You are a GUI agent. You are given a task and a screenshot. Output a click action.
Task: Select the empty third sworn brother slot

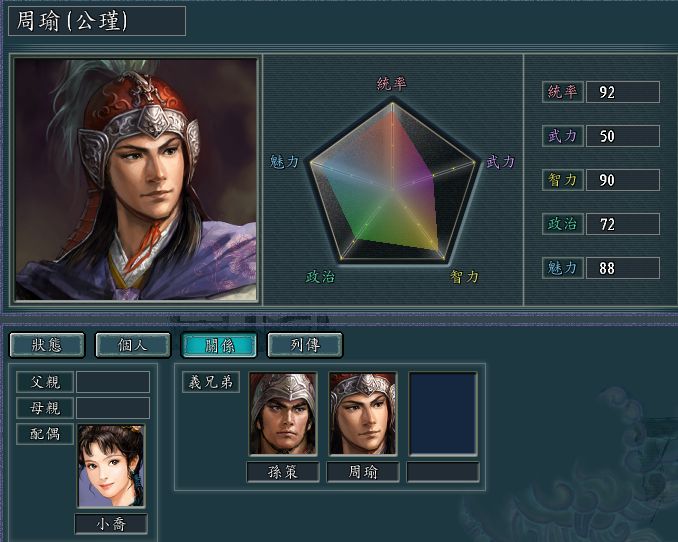[x=443, y=414]
